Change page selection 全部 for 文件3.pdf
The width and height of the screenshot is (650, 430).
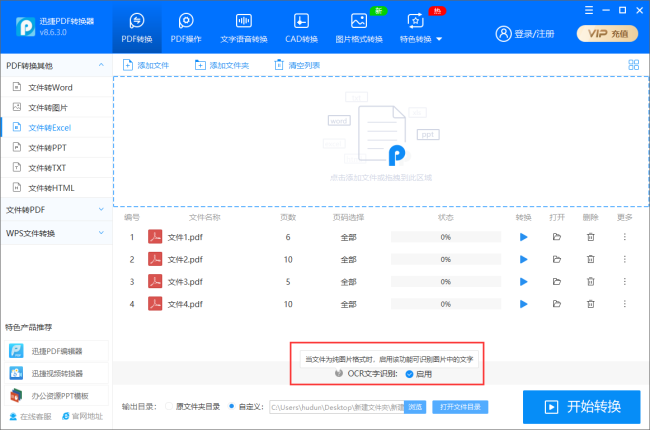348,282
